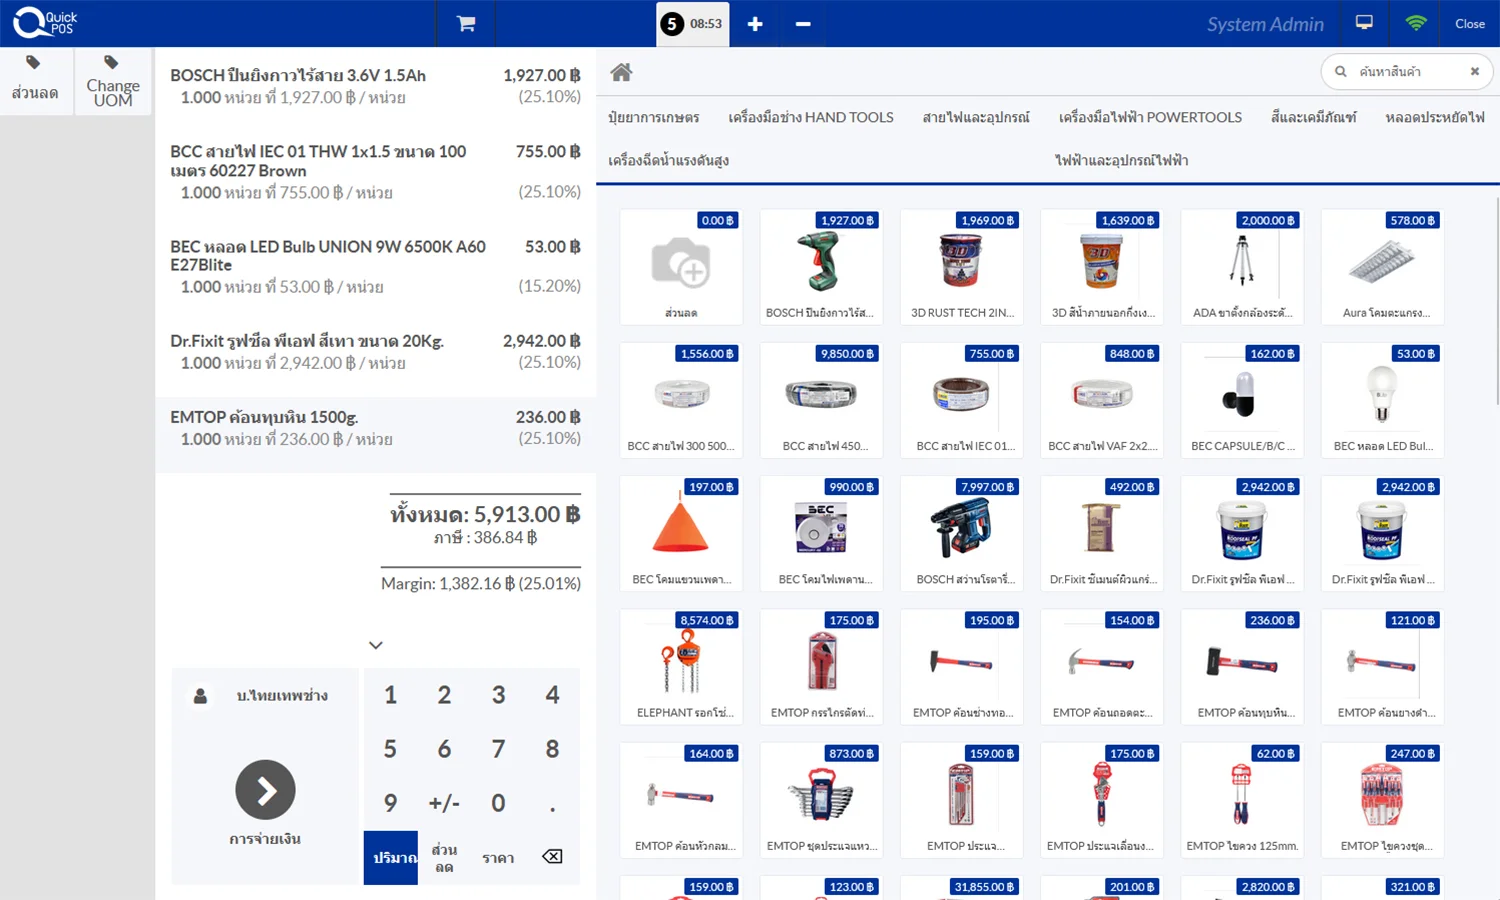Open the shopping cart icon
This screenshot has height=900, width=1500.
(x=464, y=24)
